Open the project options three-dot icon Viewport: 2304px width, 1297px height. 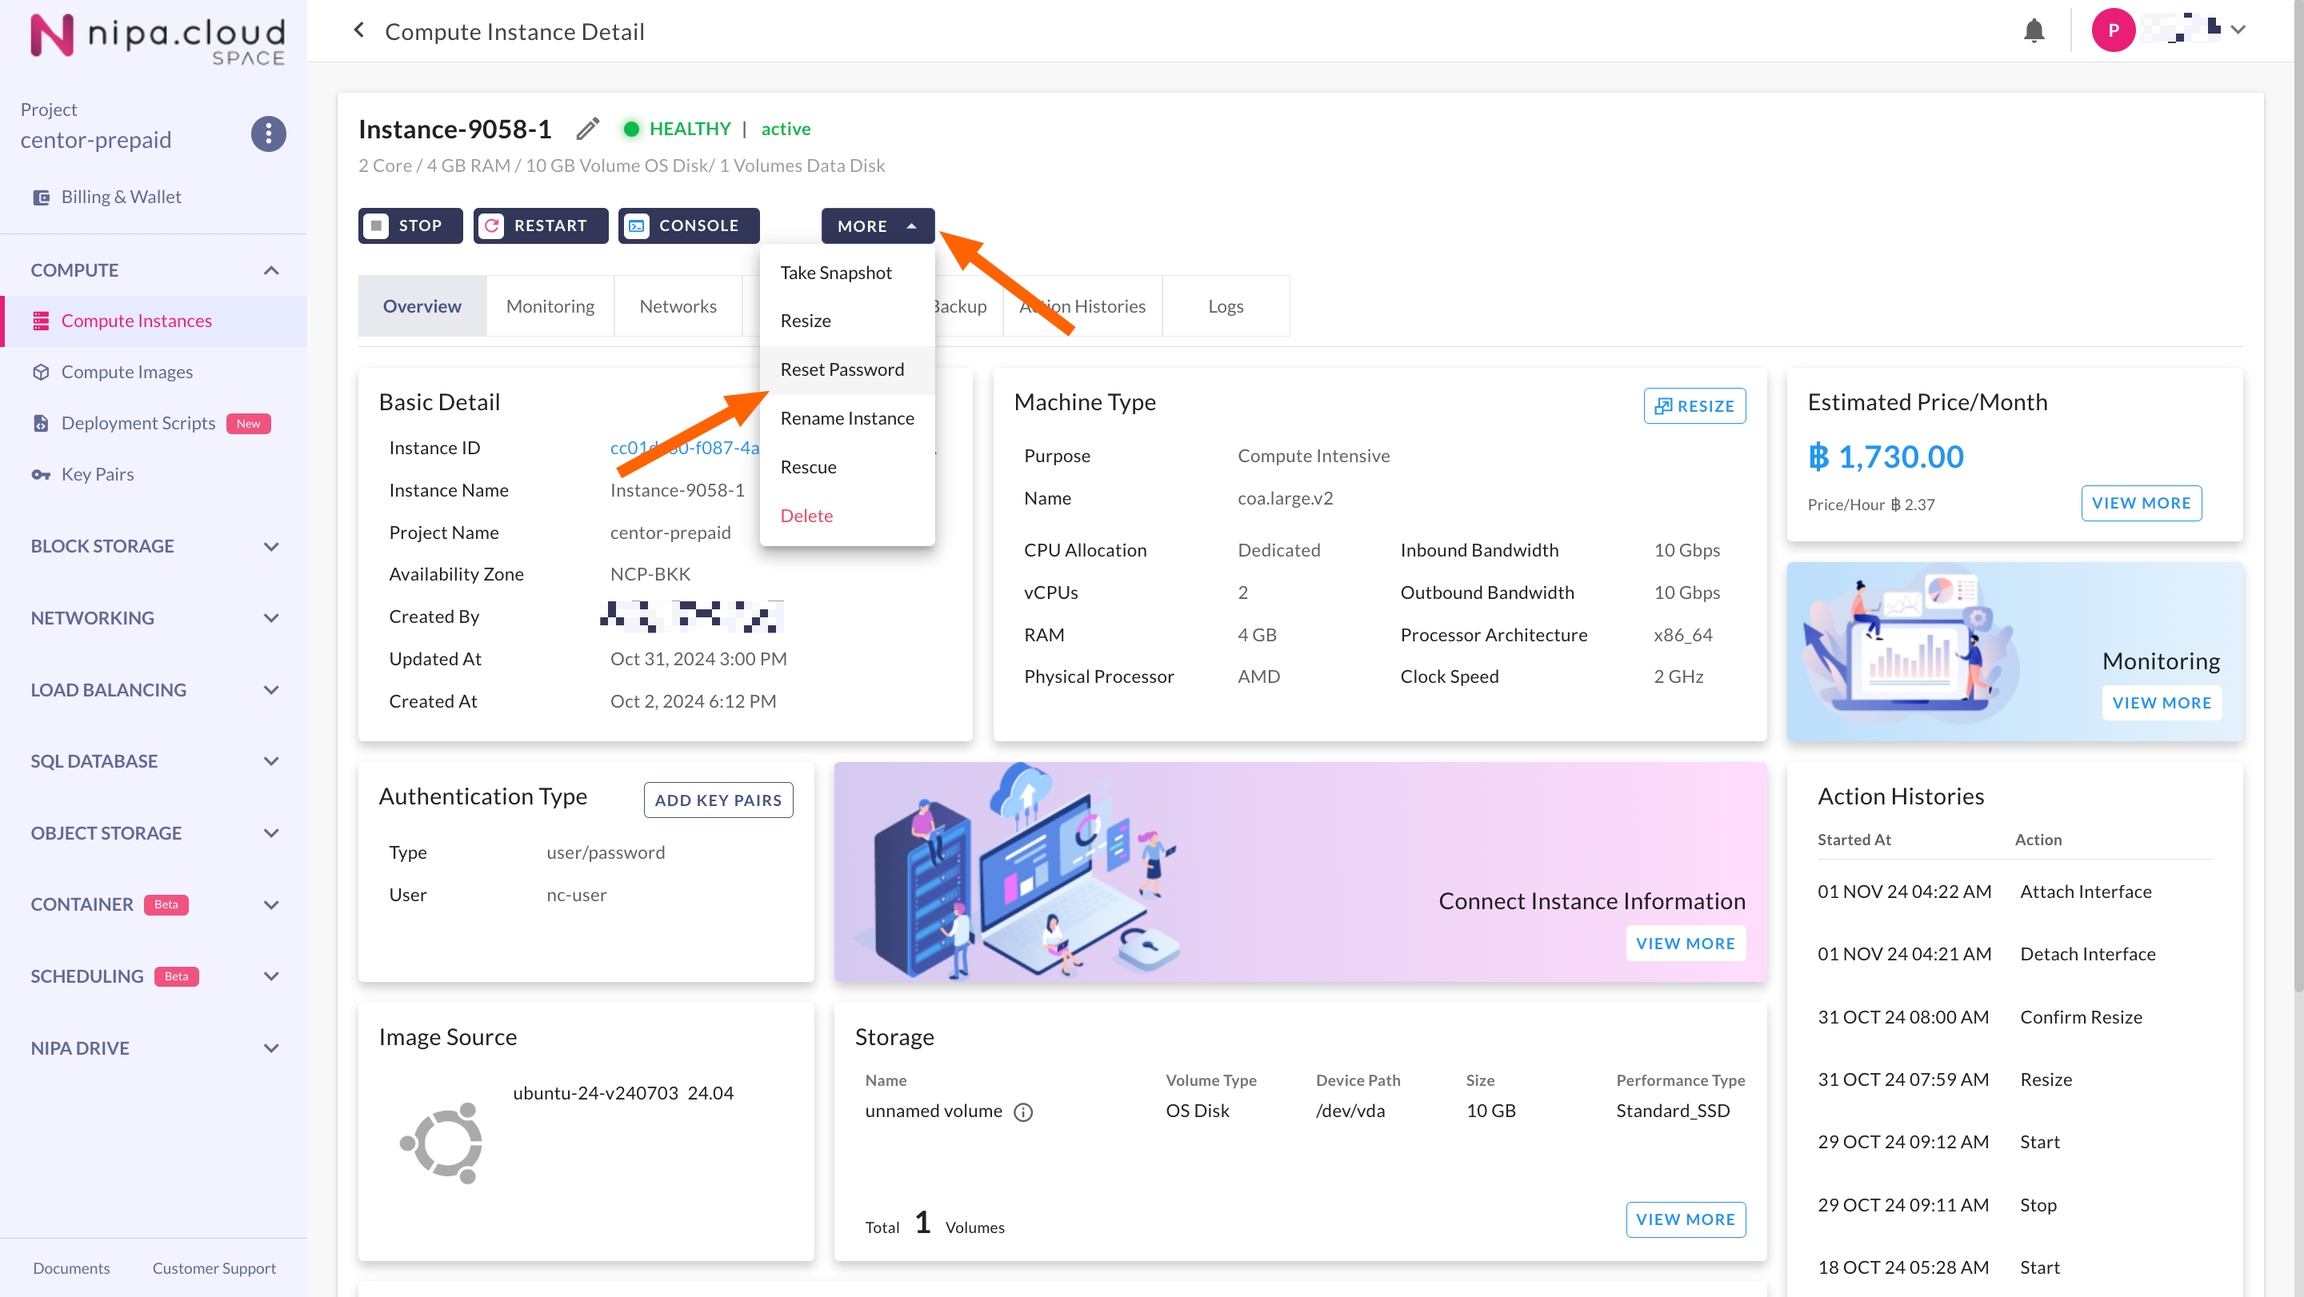point(268,134)
